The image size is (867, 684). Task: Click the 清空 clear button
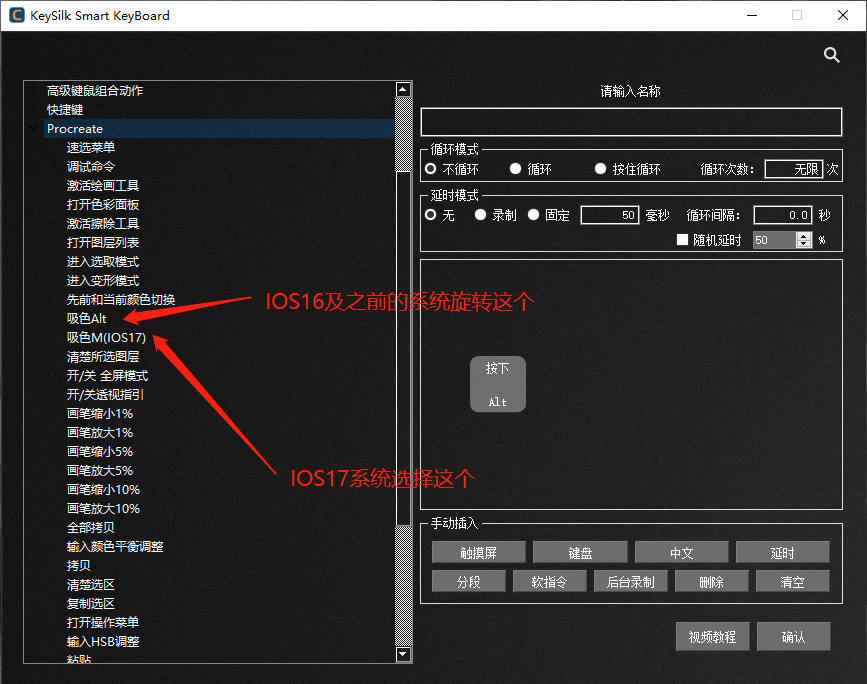click(x=792, y=581)
